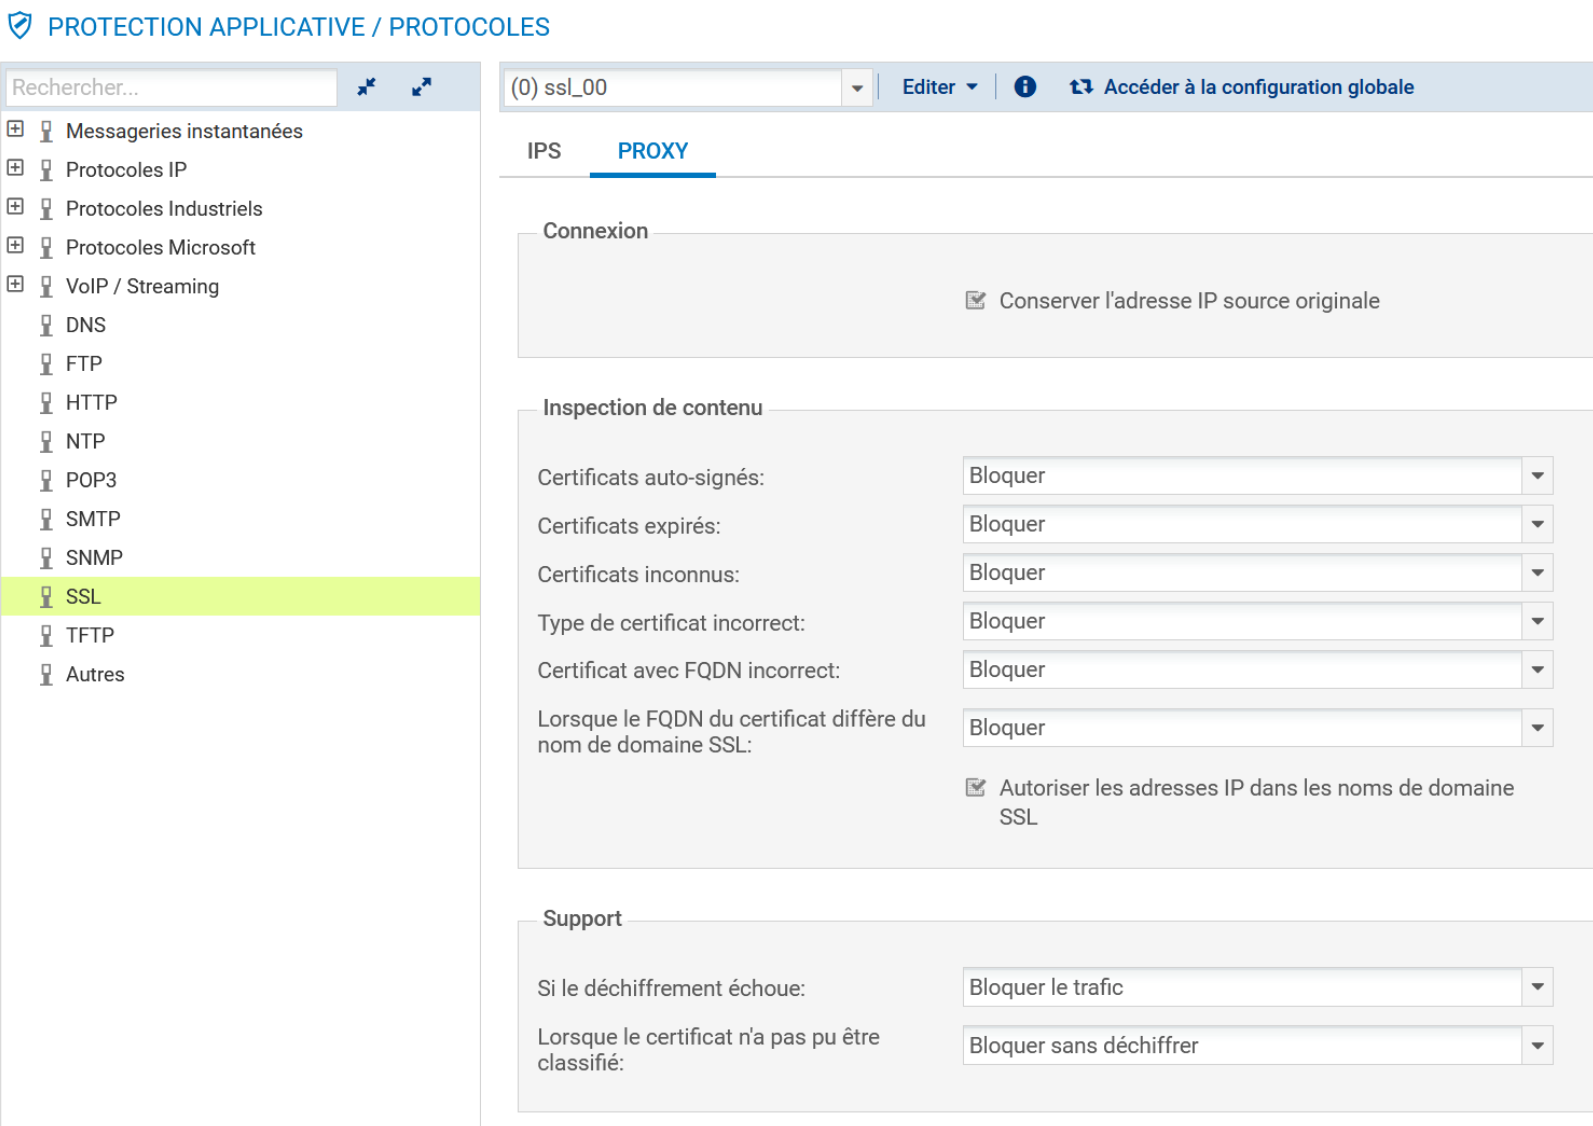This screenshot has height=1126, width=1593.
Task: Open the ssl_00 profile dropdown
Action: [857, 88]
